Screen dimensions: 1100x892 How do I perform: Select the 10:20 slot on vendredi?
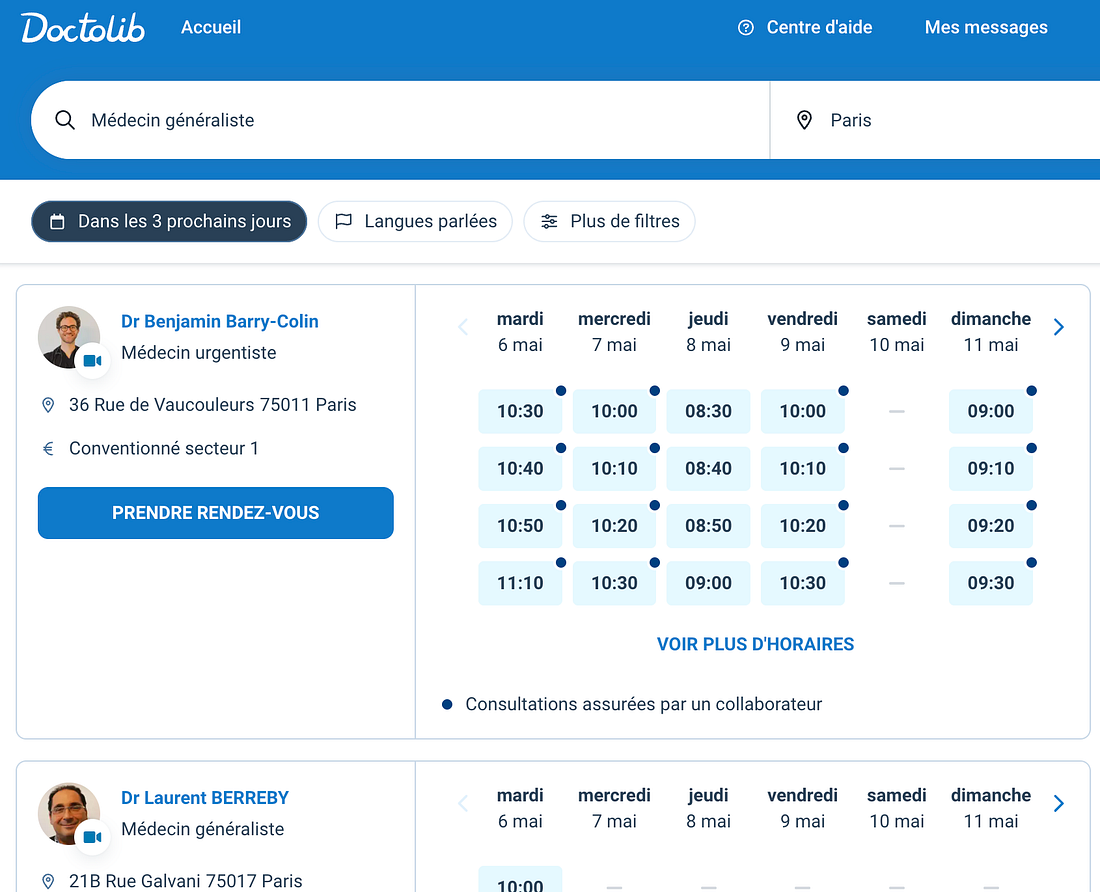pos(803,526)
